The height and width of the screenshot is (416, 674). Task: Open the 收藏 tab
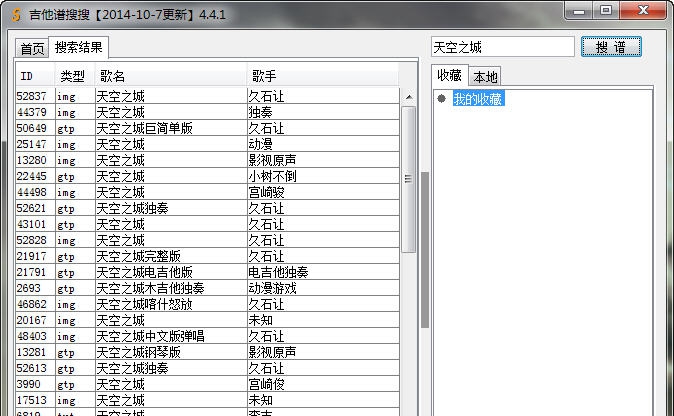pos(449,75)
